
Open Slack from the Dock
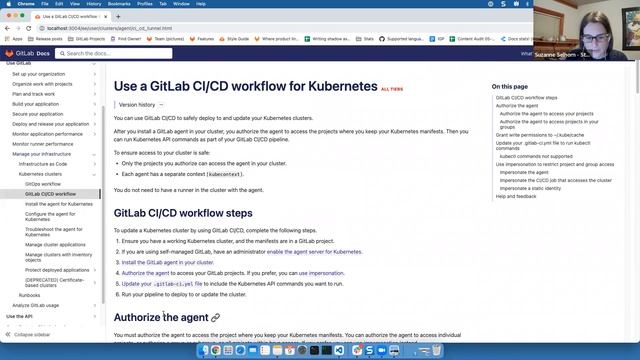pos(357,350)
